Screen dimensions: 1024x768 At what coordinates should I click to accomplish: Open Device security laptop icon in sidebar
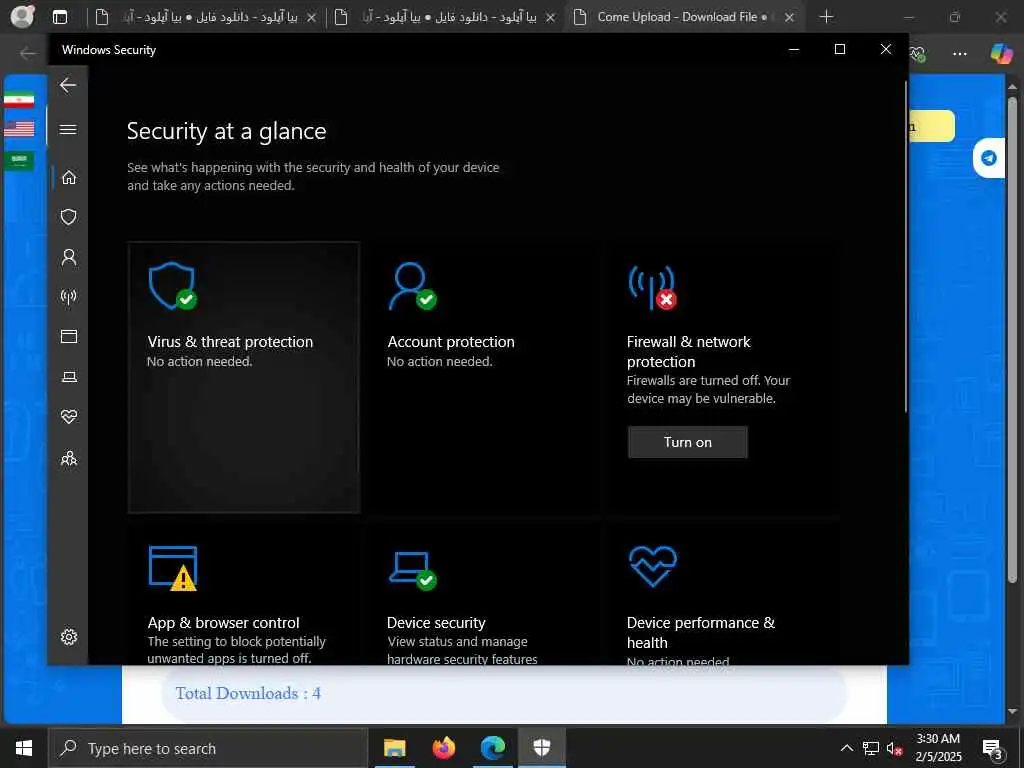[69, 377]
